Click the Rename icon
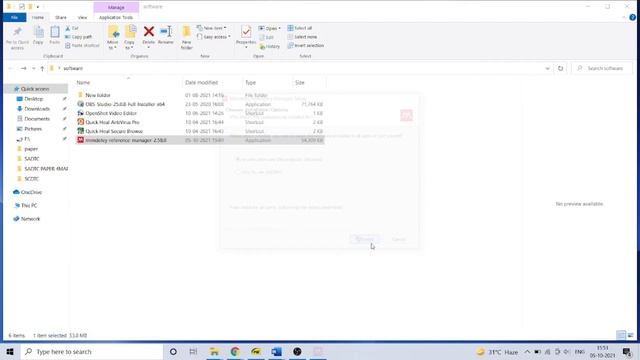Screen dimensions: 640x360 (x=166, y=31)
